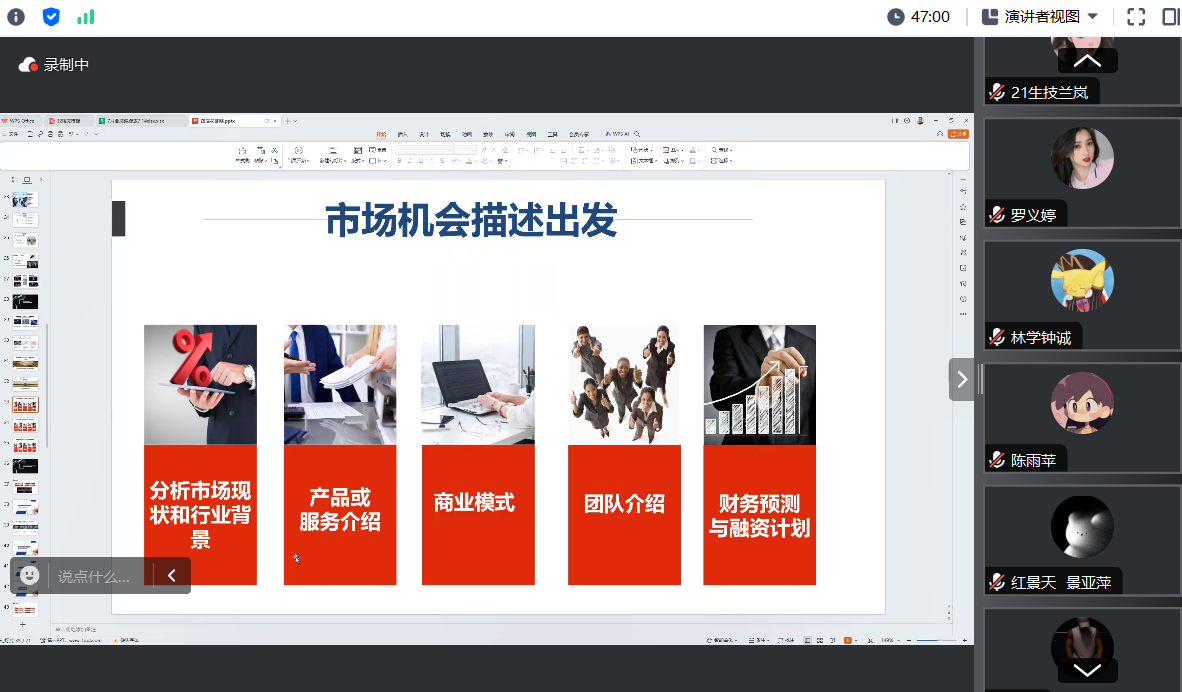This screenshot has width=1182, height=692.
Task: Click the emoji smiley icon in chat
Action: point(30,575)
